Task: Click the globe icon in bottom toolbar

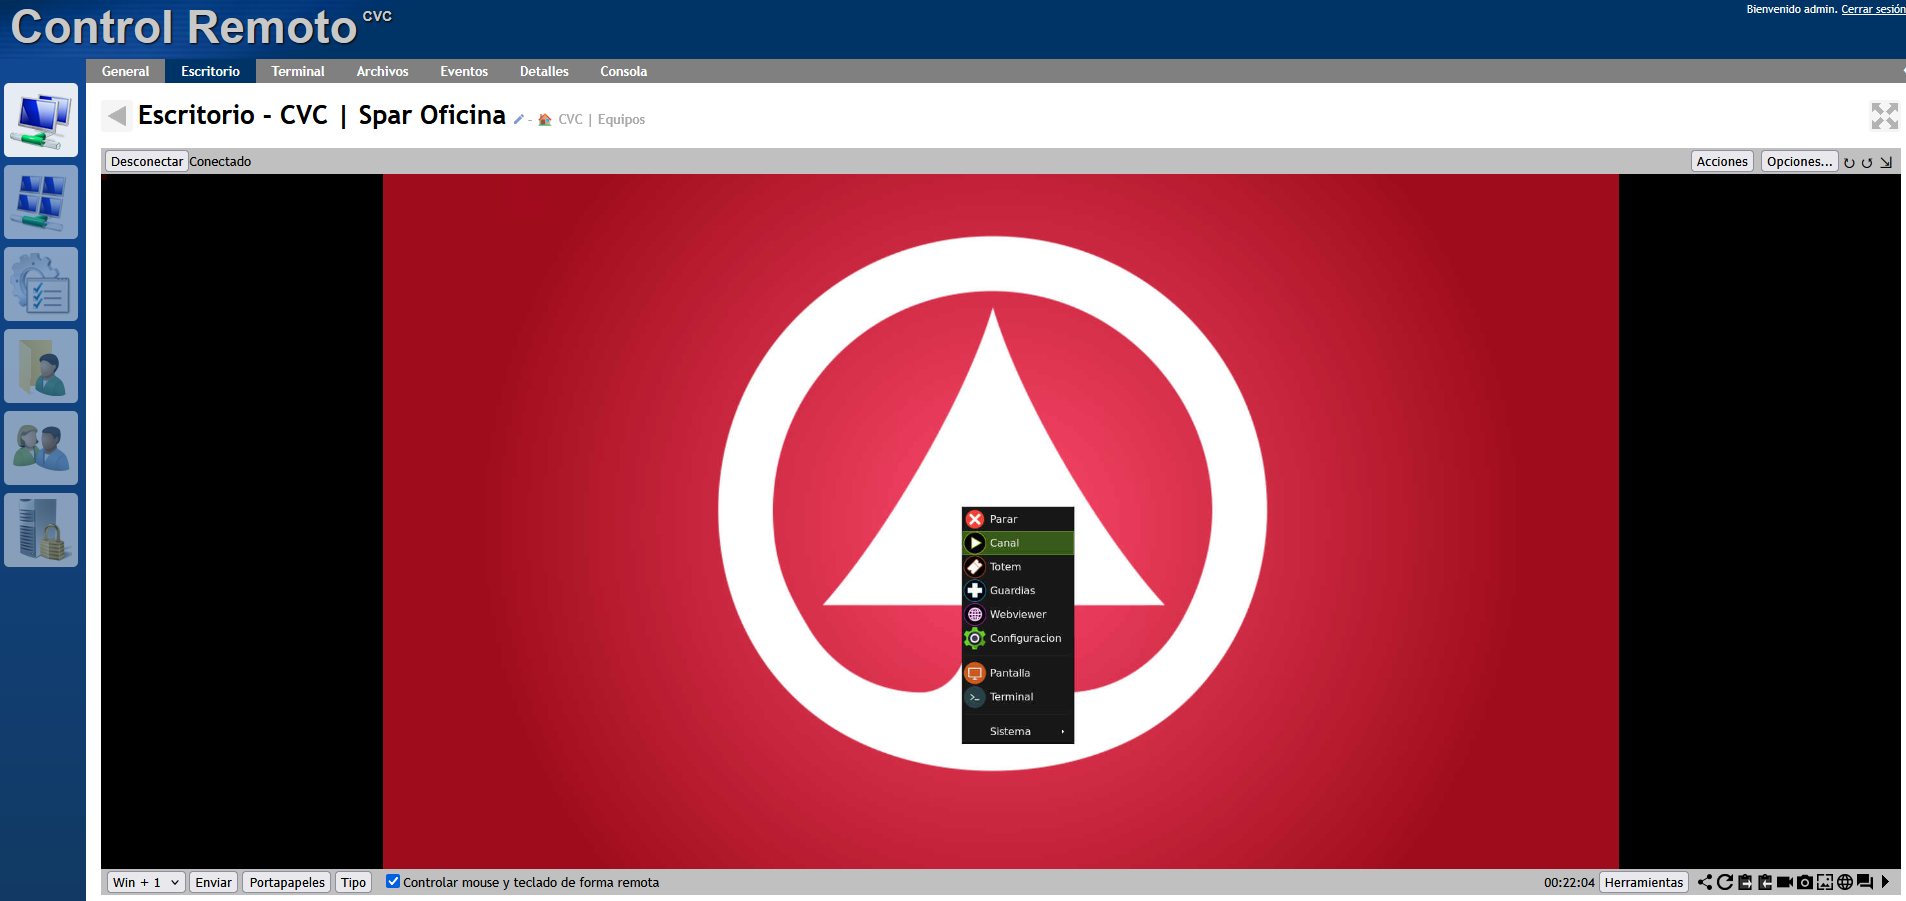Action: point(1845,882)
